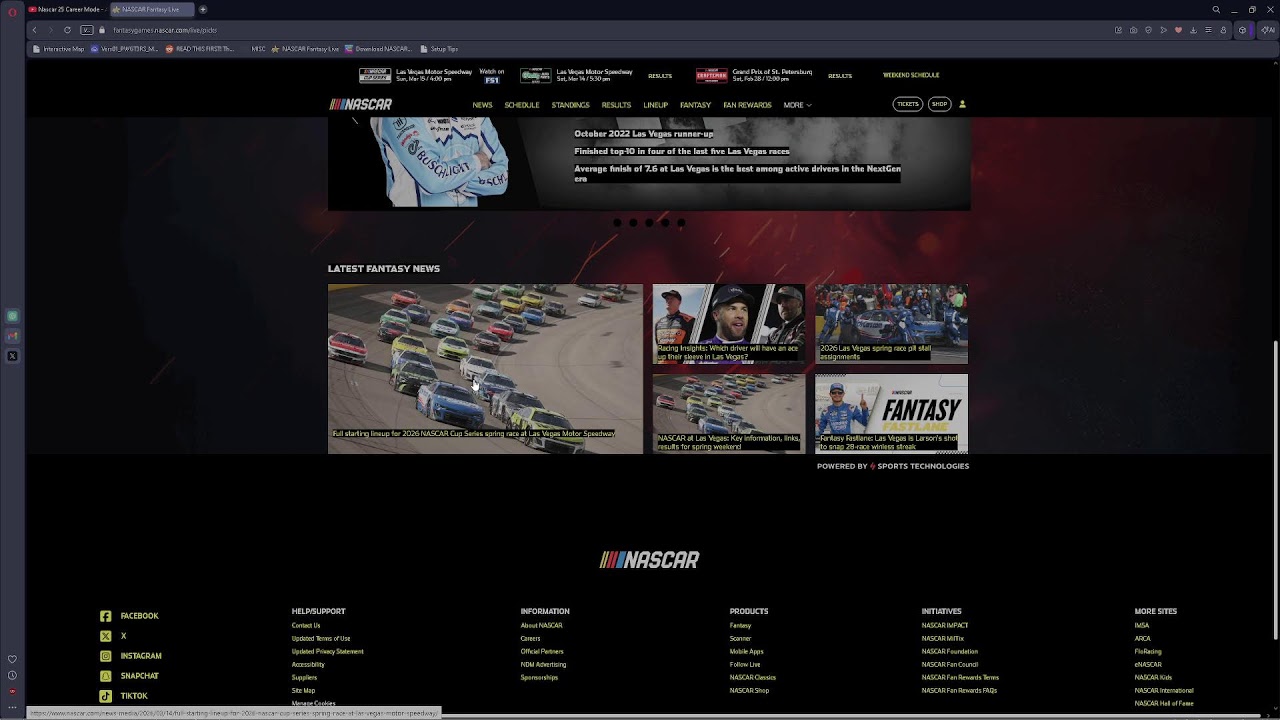
Task: Open Racing Insights article thumbnail
Action: pos(729,324)
